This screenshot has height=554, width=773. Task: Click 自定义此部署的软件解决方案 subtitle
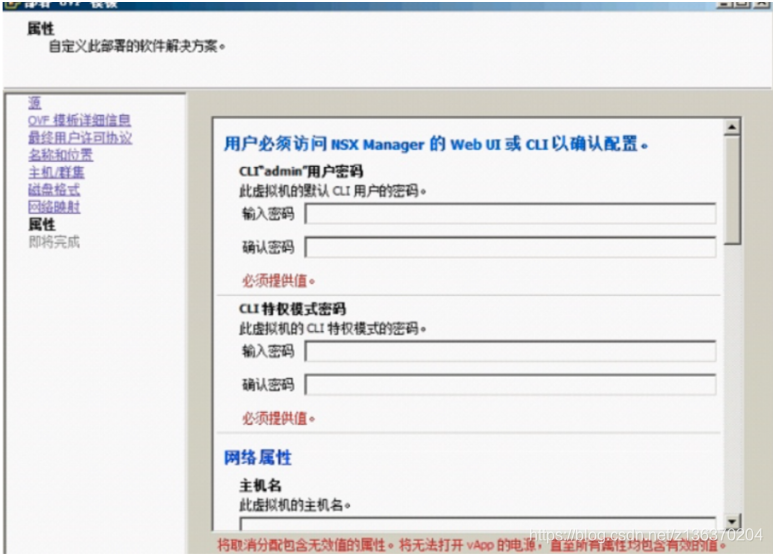[137, 47]
